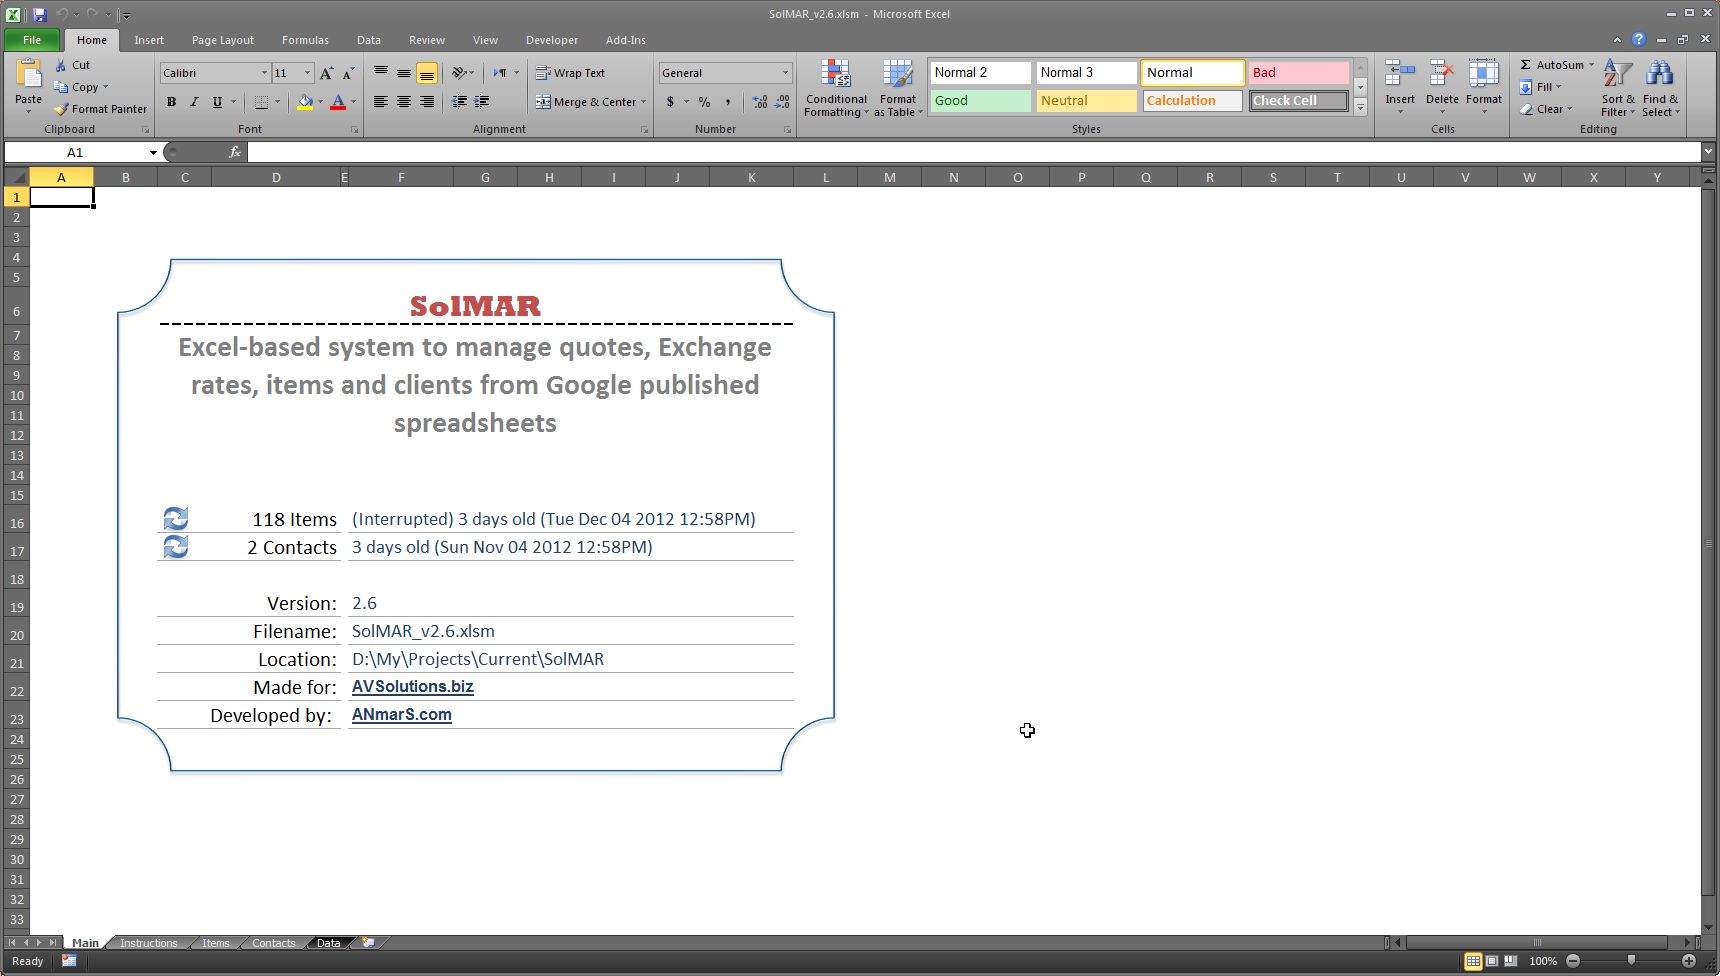The width and height of the screenshot is (1720, 976).
Task: Open the font size dropdown
Action: pos(307,73)
